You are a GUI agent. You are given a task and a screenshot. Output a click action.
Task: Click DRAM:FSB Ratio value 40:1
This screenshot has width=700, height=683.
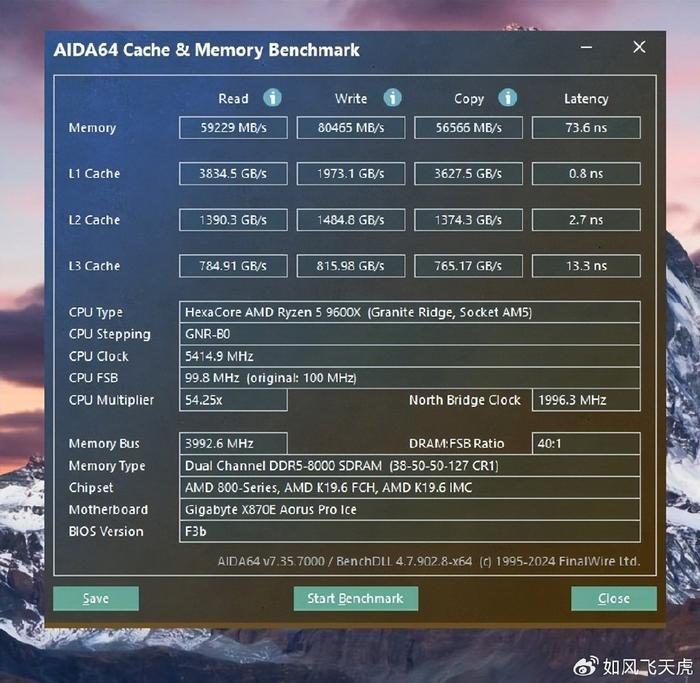click(x=586, y=443)
